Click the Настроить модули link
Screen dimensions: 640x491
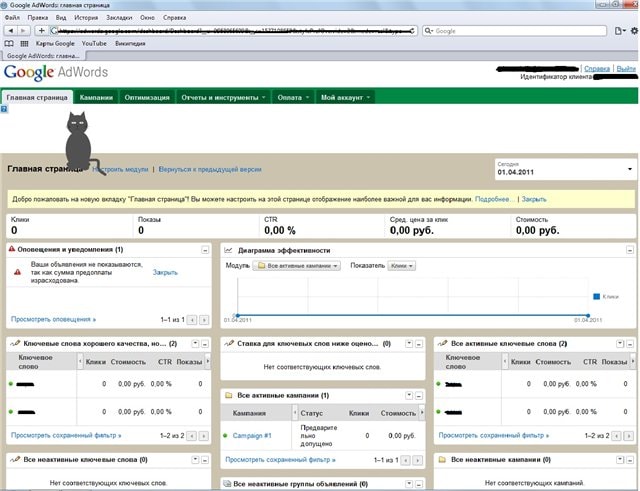[x=121, y=170]
